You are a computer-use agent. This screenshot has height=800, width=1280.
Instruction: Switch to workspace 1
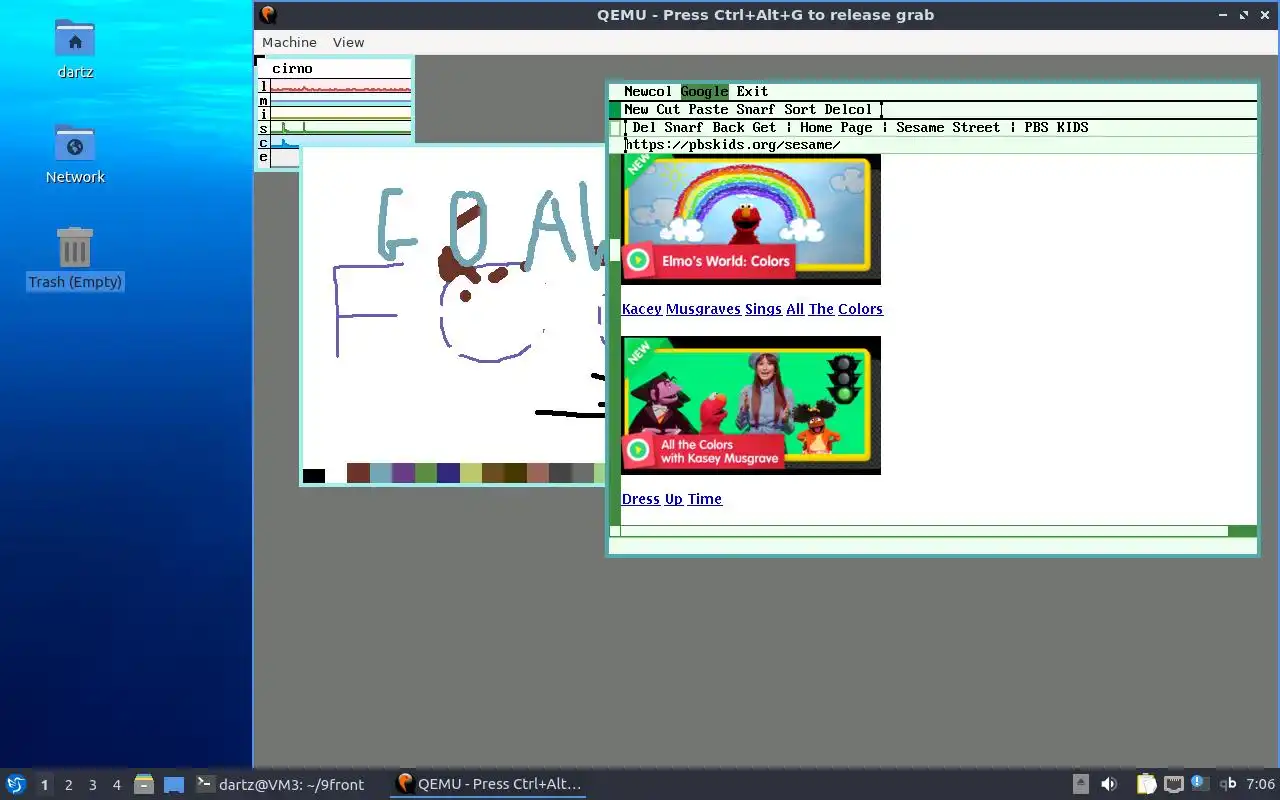click(x=44, y=785)
